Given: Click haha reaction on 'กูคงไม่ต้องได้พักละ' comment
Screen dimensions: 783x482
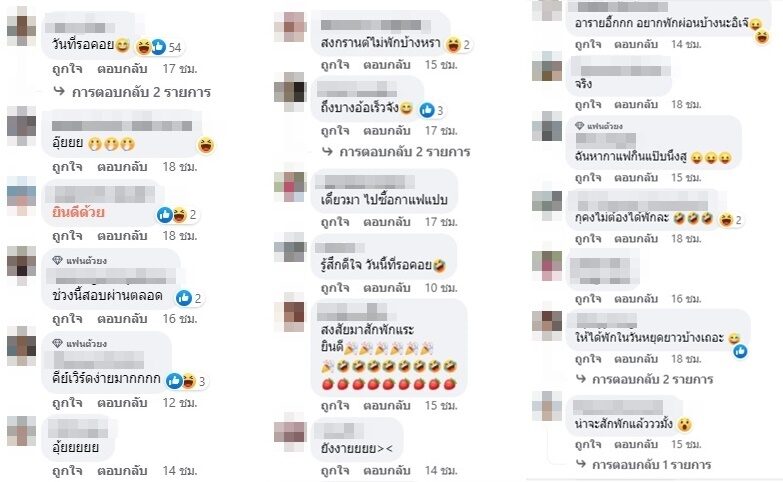Looking at the screenshot, I should tap(726, 220).
